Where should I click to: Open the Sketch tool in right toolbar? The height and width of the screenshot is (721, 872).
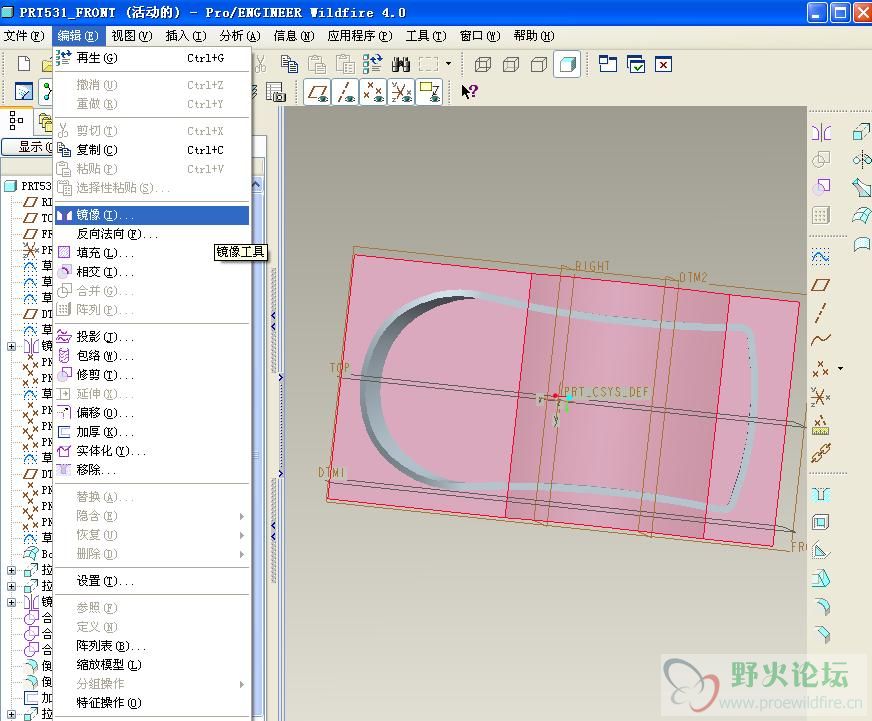(821, 256)
